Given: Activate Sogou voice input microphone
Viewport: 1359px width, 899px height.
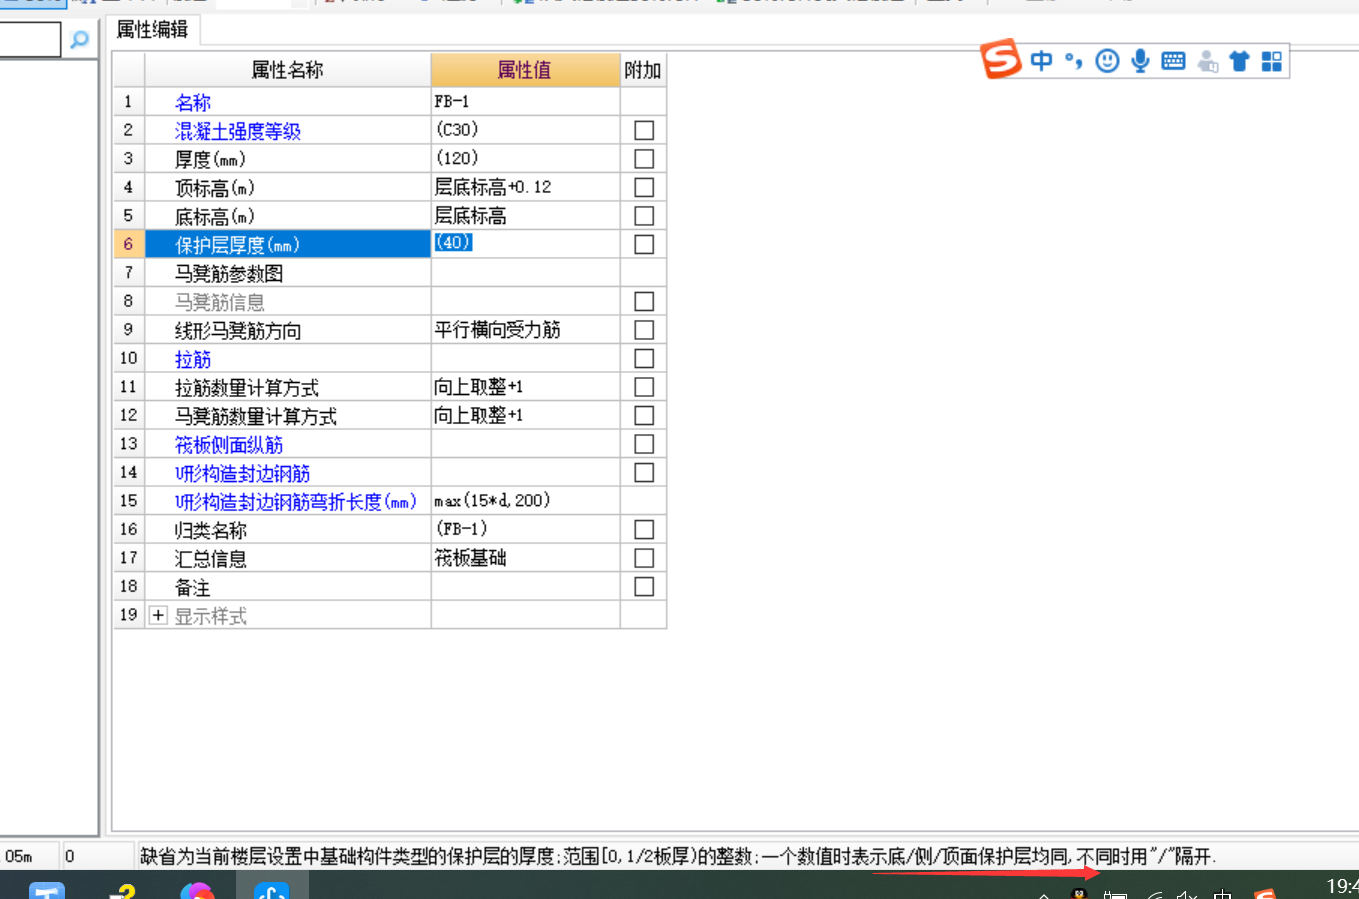Looking at the screenshot, I should (1140, 61).
